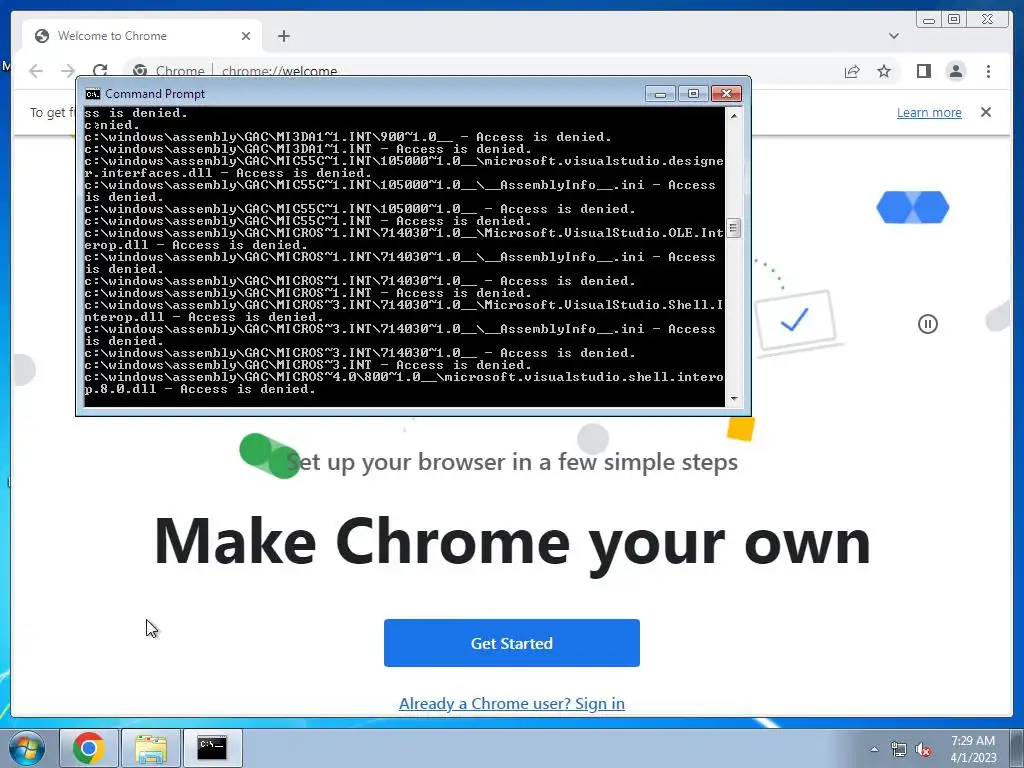
Task: Expand the tab search dropdown chevron
Action: (893, 36)
